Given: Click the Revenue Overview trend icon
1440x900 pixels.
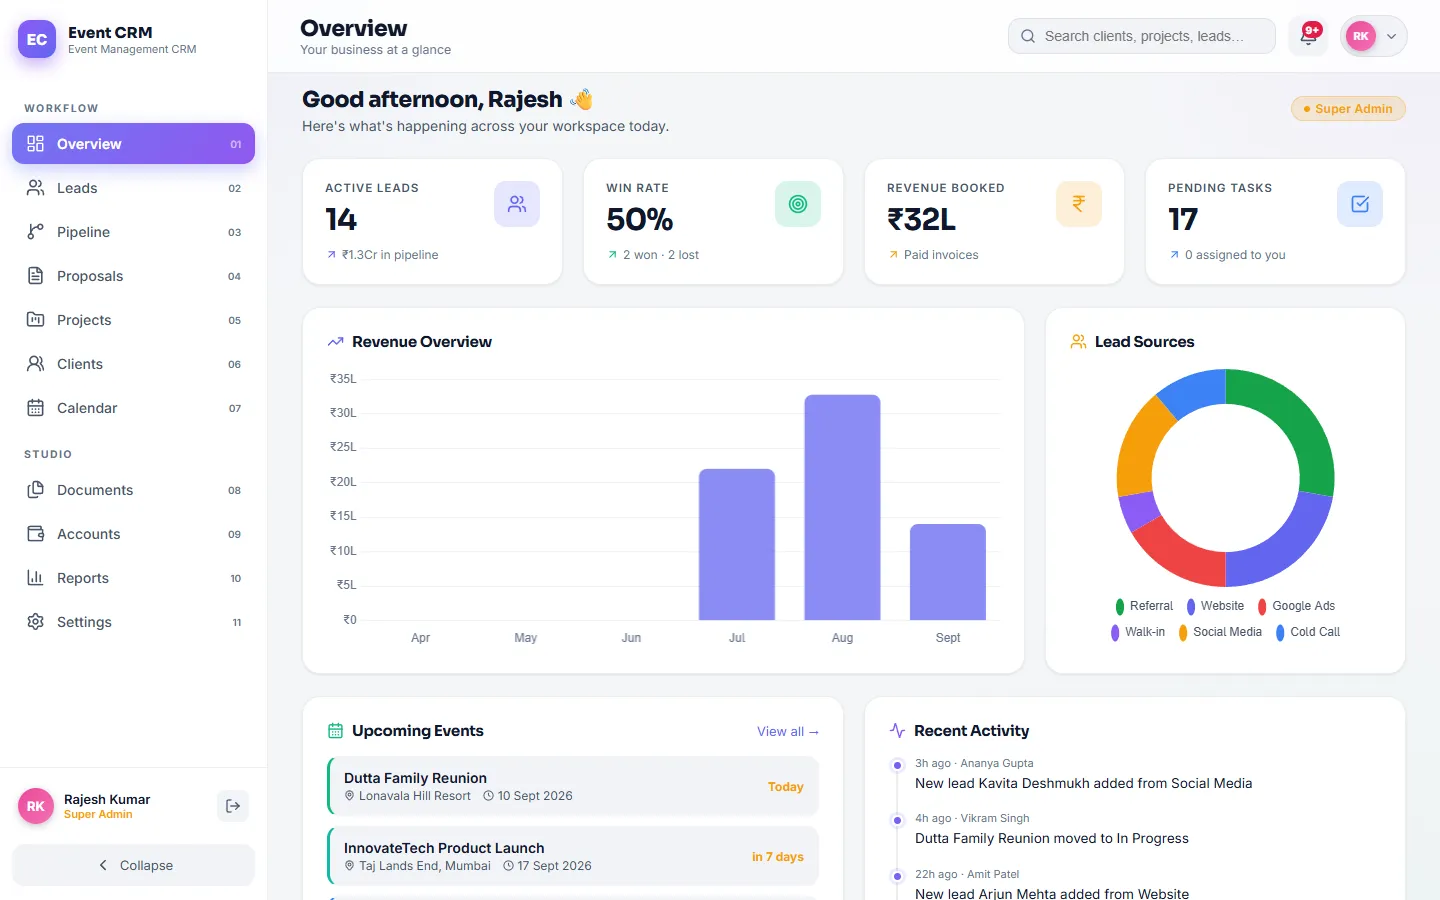Looking at the screenshot, I should (x=336, y=342).
